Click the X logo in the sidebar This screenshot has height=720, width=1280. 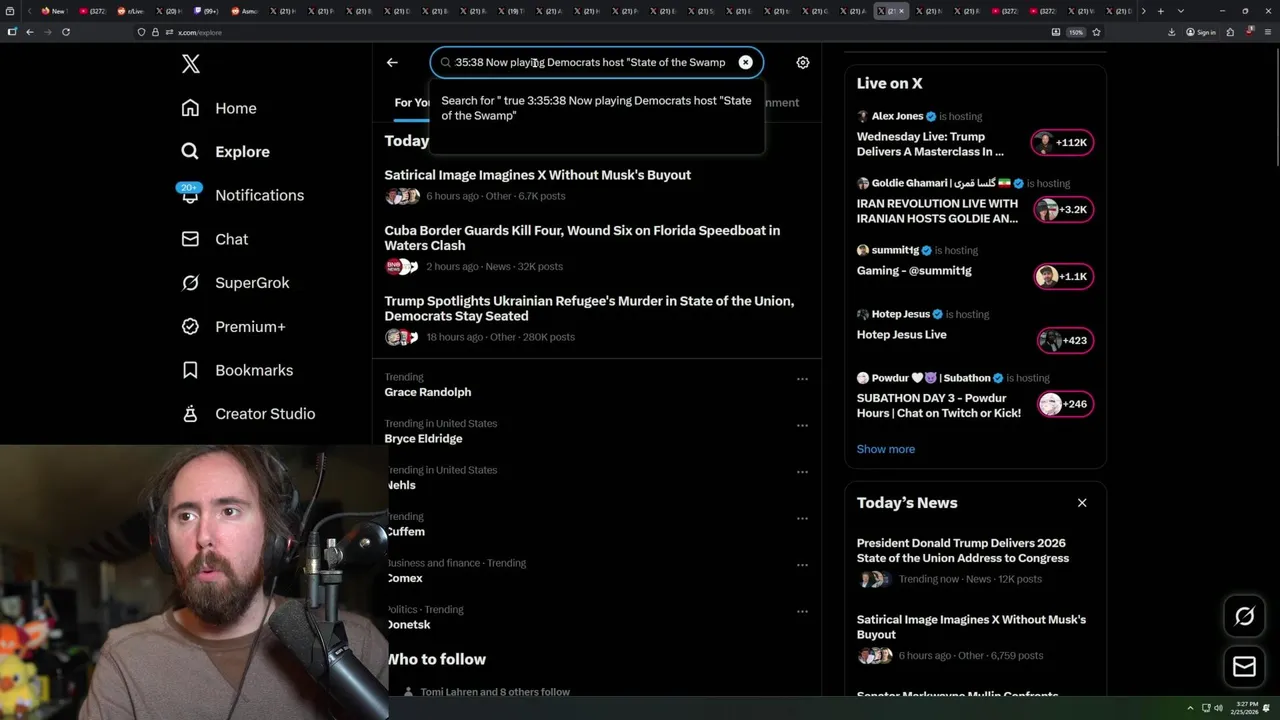click(191, 65)
